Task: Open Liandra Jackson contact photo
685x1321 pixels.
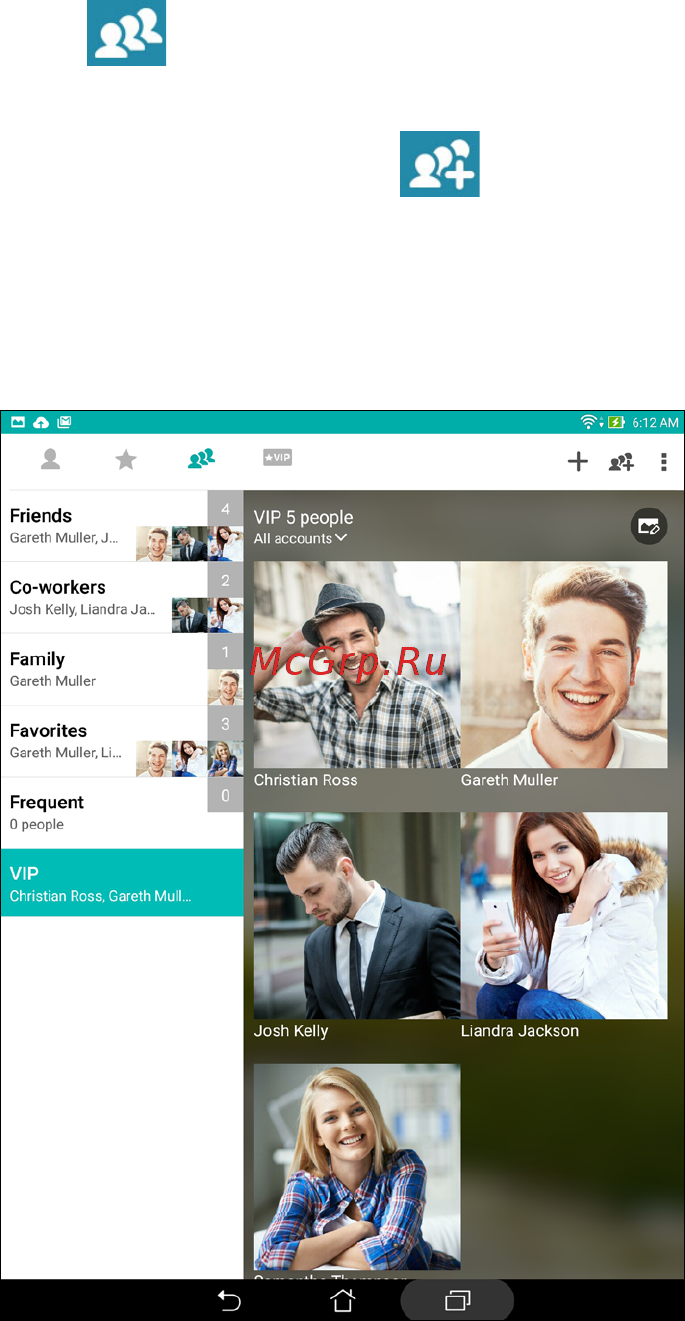Action: [564, 915]
